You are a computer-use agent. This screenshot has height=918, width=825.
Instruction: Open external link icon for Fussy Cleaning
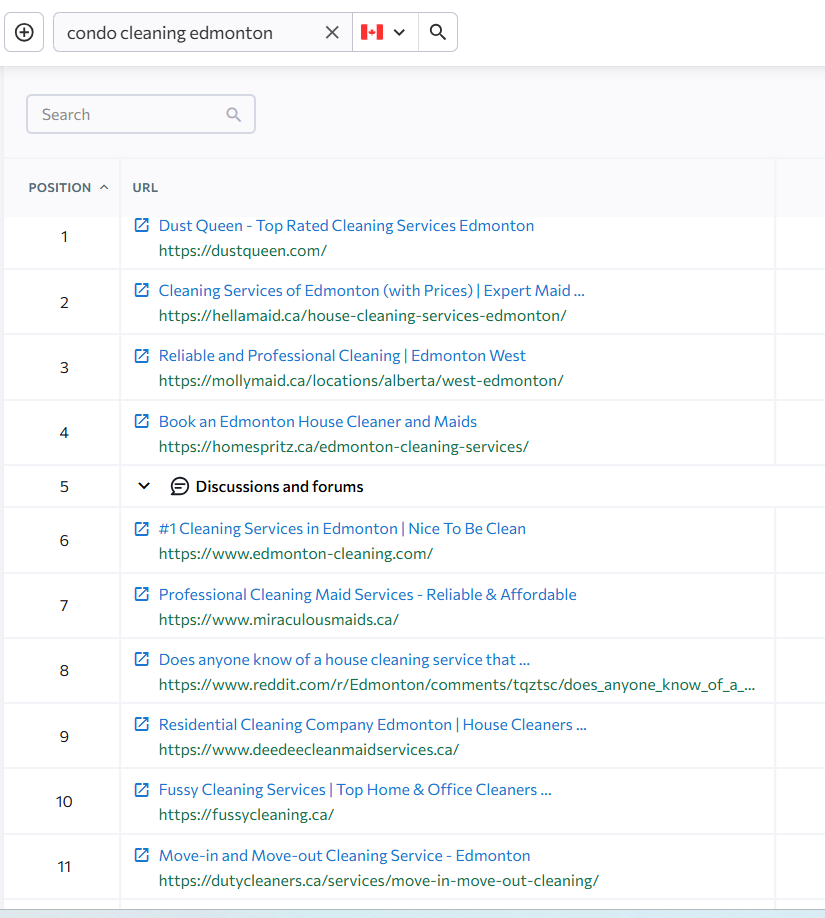click(x=142, y=790)
